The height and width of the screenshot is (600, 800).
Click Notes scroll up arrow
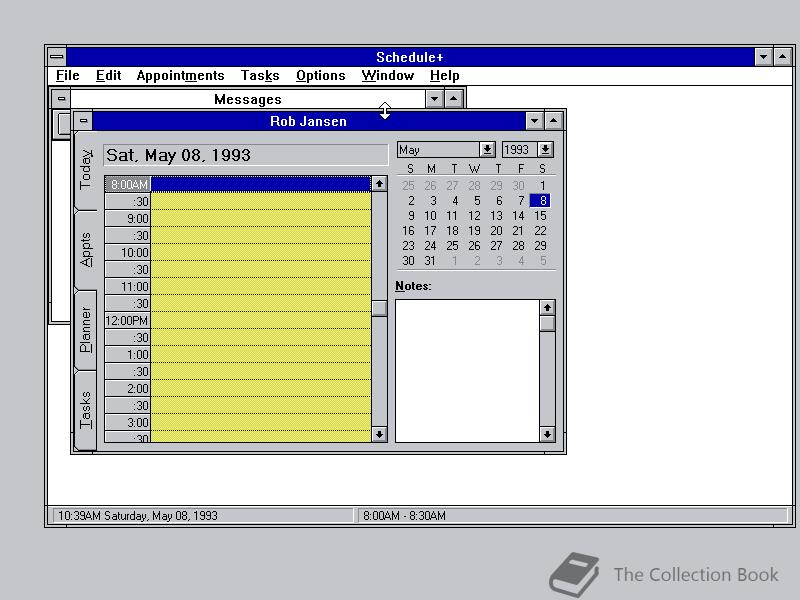click(x=547, y=307)
